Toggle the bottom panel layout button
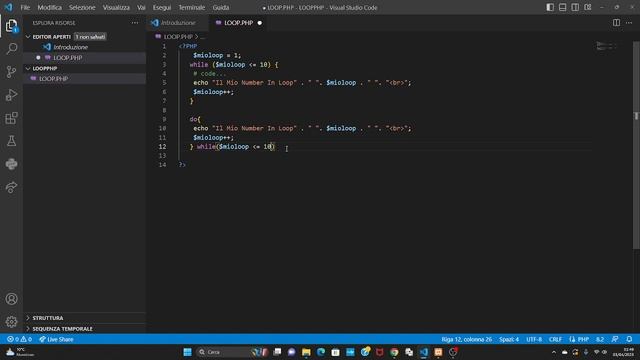Screen dimensions: 640x360 pyautogui.click(x=562, y=7)
